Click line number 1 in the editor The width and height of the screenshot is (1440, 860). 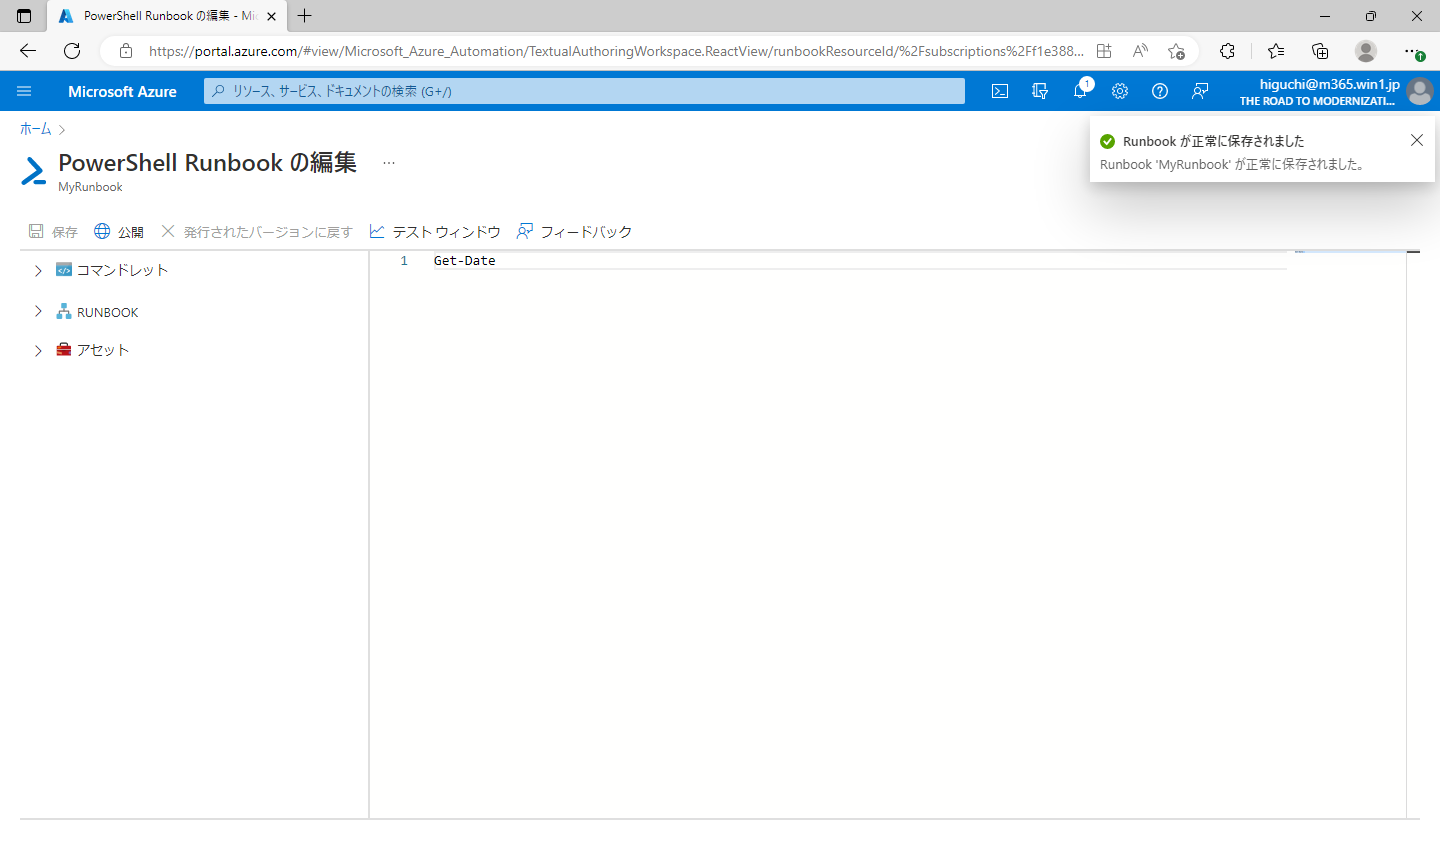tap(404, 261)
